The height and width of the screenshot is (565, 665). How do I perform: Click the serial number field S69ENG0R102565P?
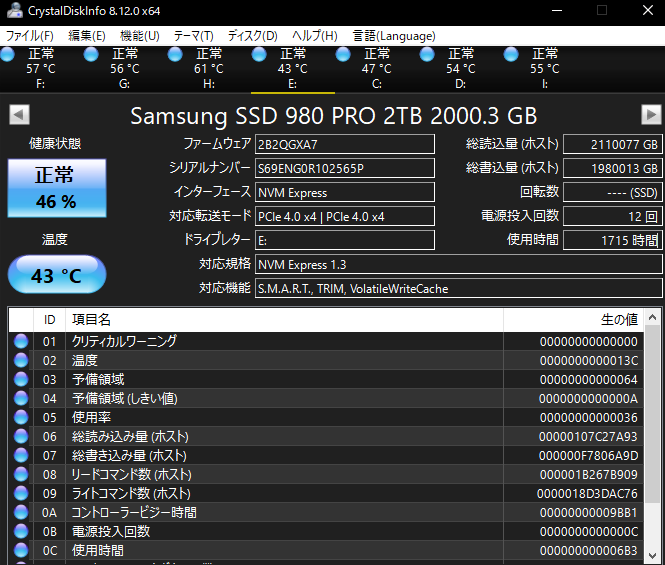click(x=345, y=168)
